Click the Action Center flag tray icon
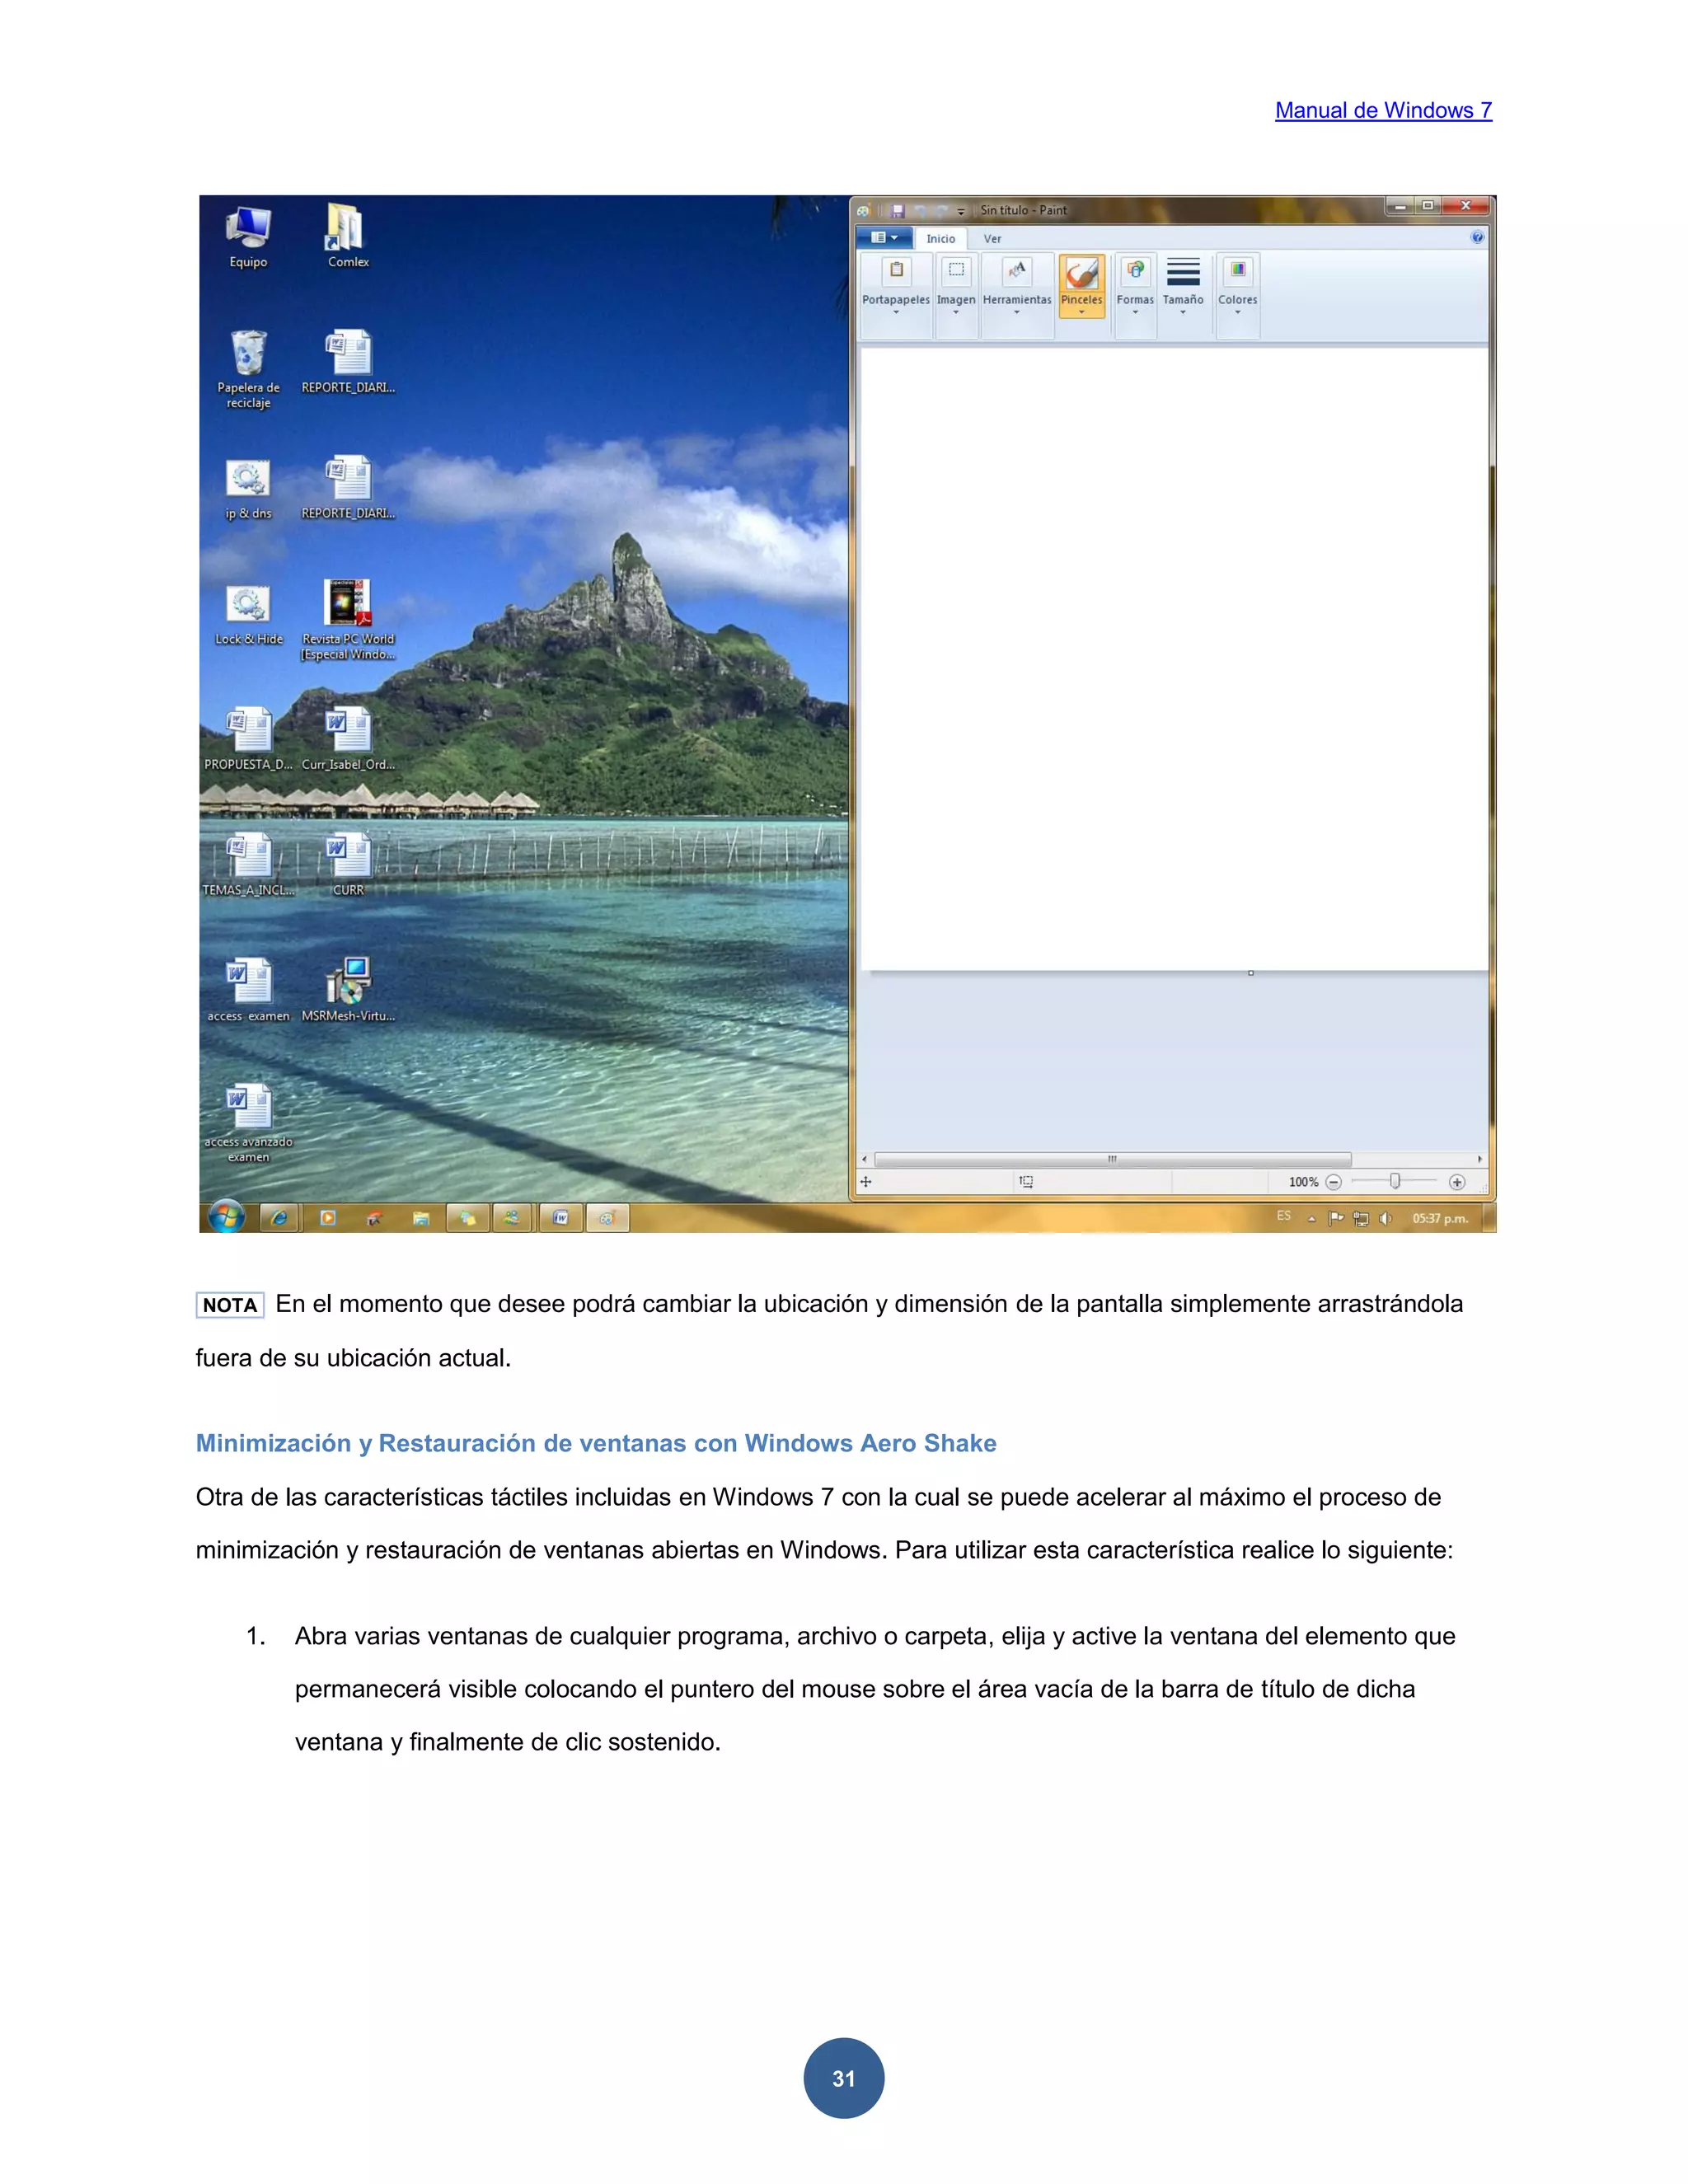The width and height of the screenshot is (1688, 2184). click(x=1336, y=1218)
